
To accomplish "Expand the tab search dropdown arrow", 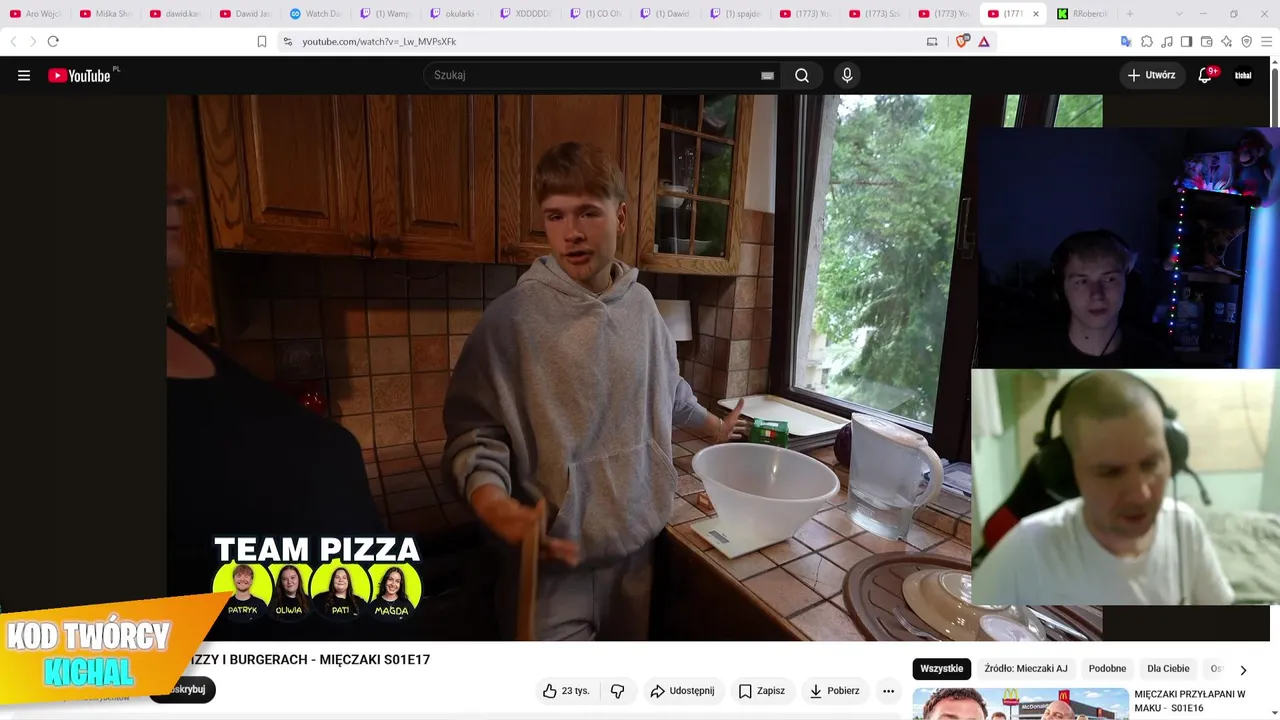I will point(1179,14).
